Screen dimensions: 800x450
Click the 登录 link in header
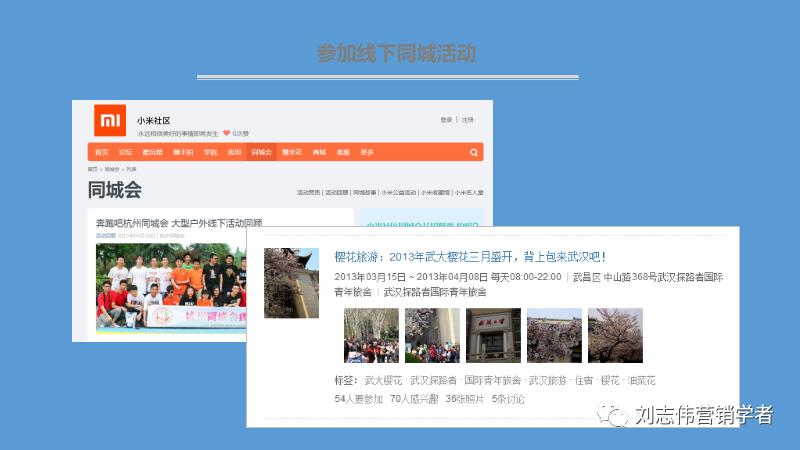coord(446,119)
